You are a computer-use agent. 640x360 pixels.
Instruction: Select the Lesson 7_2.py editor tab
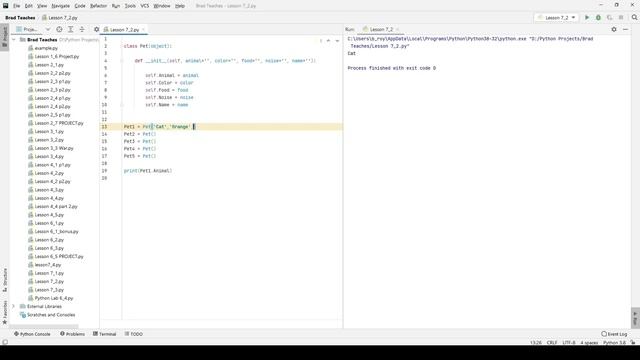124,30
